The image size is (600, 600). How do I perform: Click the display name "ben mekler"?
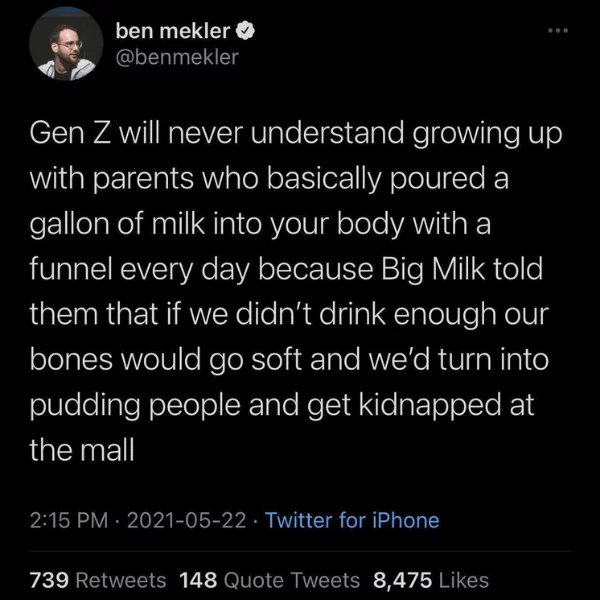[173, 31]
